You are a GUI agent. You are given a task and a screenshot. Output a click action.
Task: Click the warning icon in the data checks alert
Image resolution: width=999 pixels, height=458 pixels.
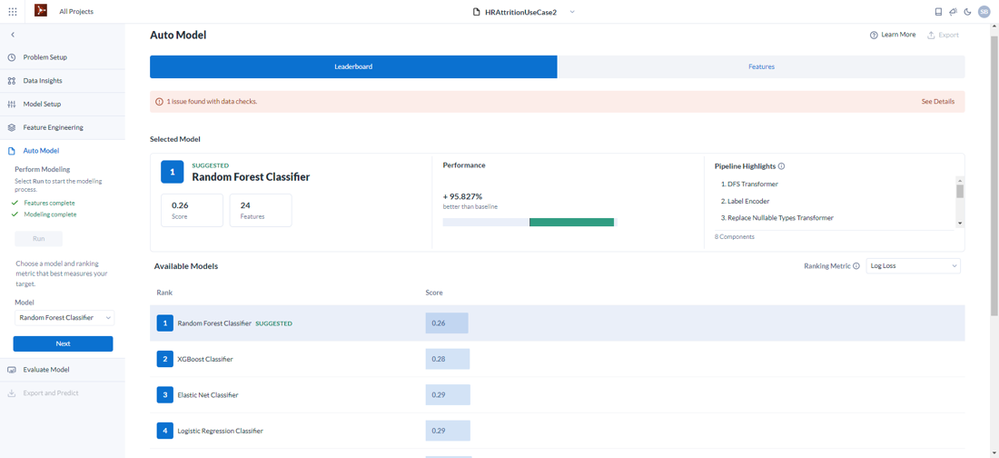[159, 101]
